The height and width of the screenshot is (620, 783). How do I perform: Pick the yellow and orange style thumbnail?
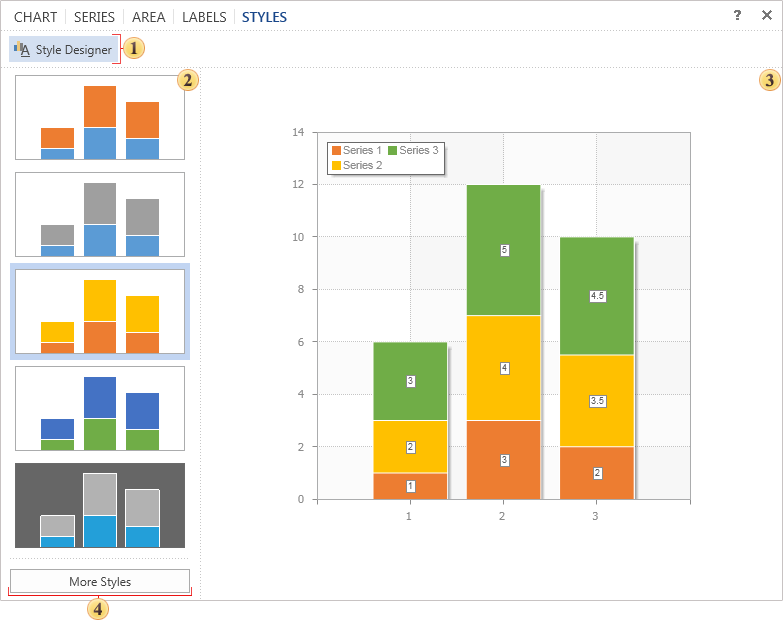tap(100, 311)
